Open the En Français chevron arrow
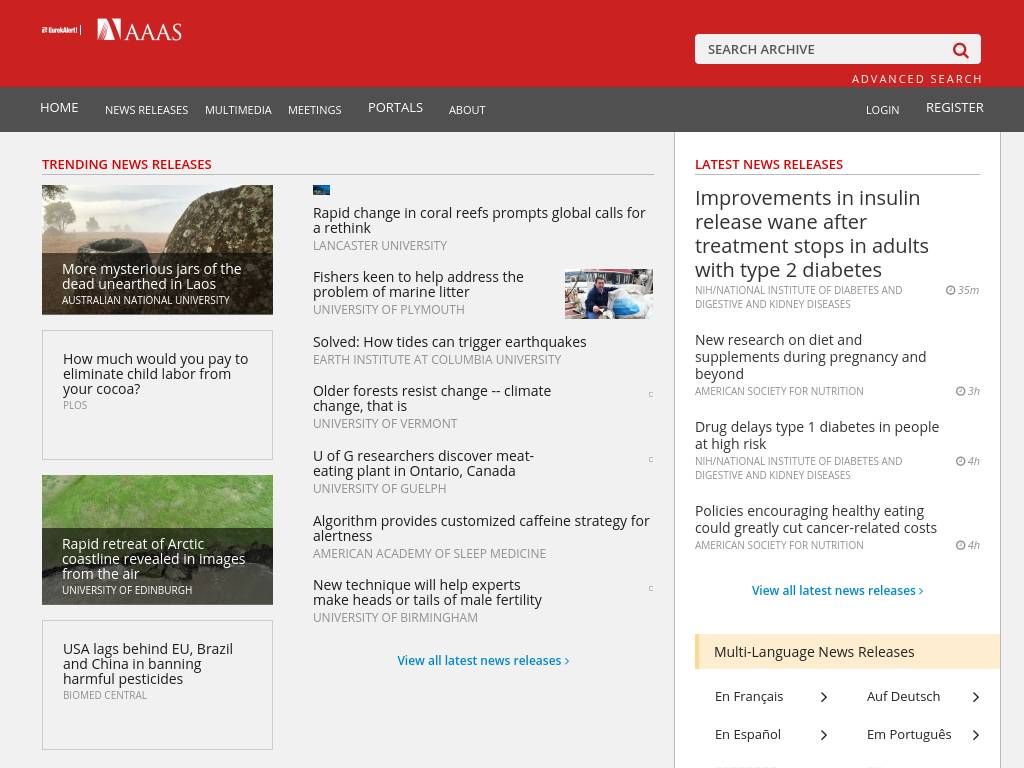Image resolution: width=1024 pixels, height=768 pixels. (x=824, y=697)
